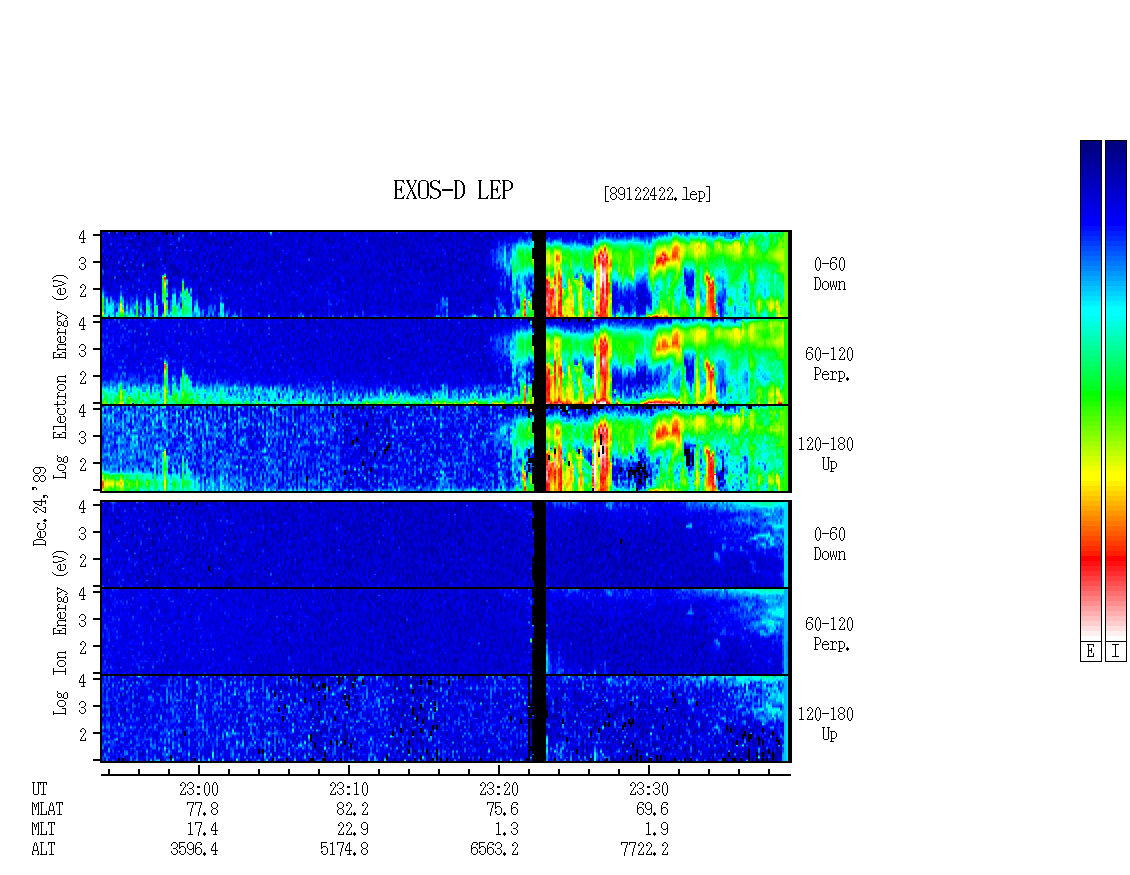Click the altitude value '5174.8'
This screenshot has height=875, width=1130.
click(344, 850)
